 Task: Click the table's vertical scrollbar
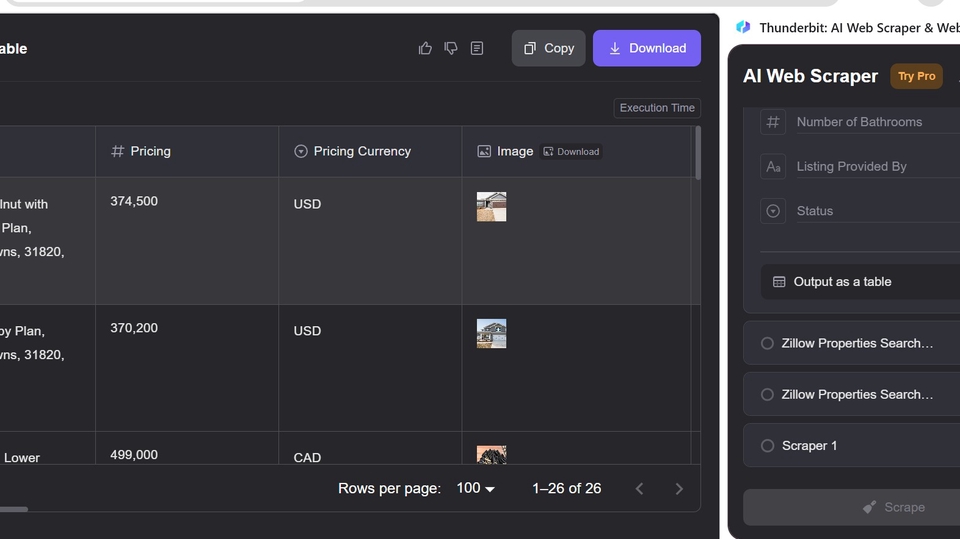point(697,155)
